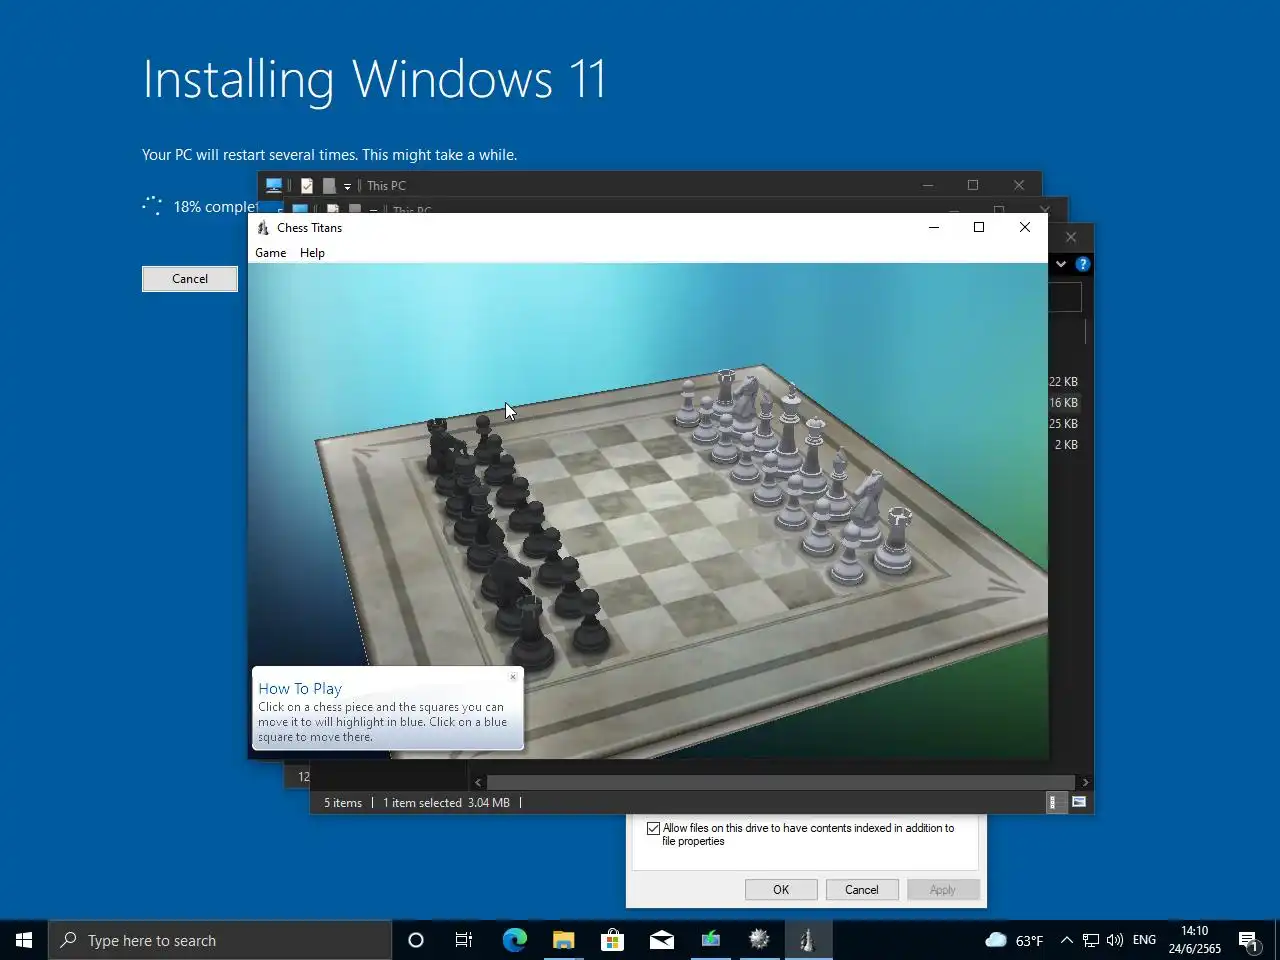The width and height of the screenshot is (1280, 960).
Task: Open the Game menu in Chess Titans
Action: 270,253
